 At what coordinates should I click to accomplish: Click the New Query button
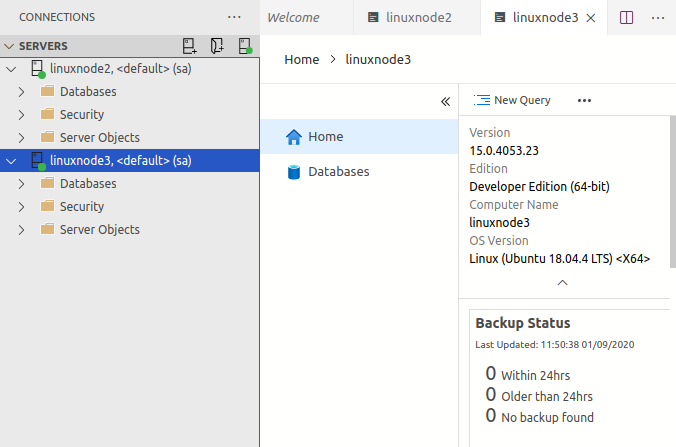tap(512, 100)
